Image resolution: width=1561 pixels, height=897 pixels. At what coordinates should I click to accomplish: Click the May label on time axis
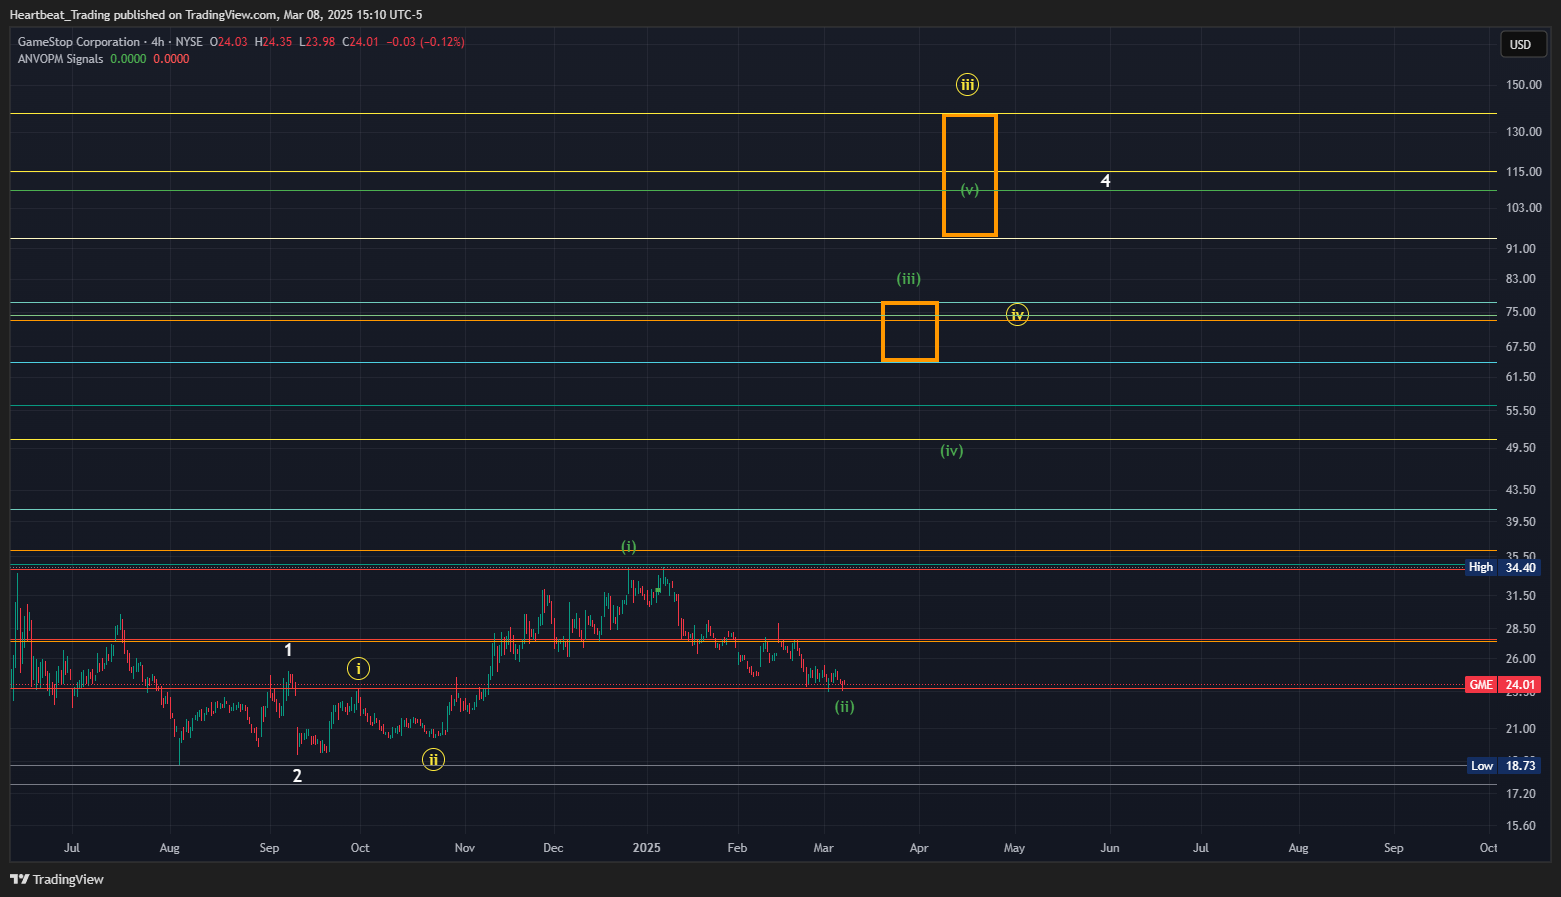[1014, 848]
